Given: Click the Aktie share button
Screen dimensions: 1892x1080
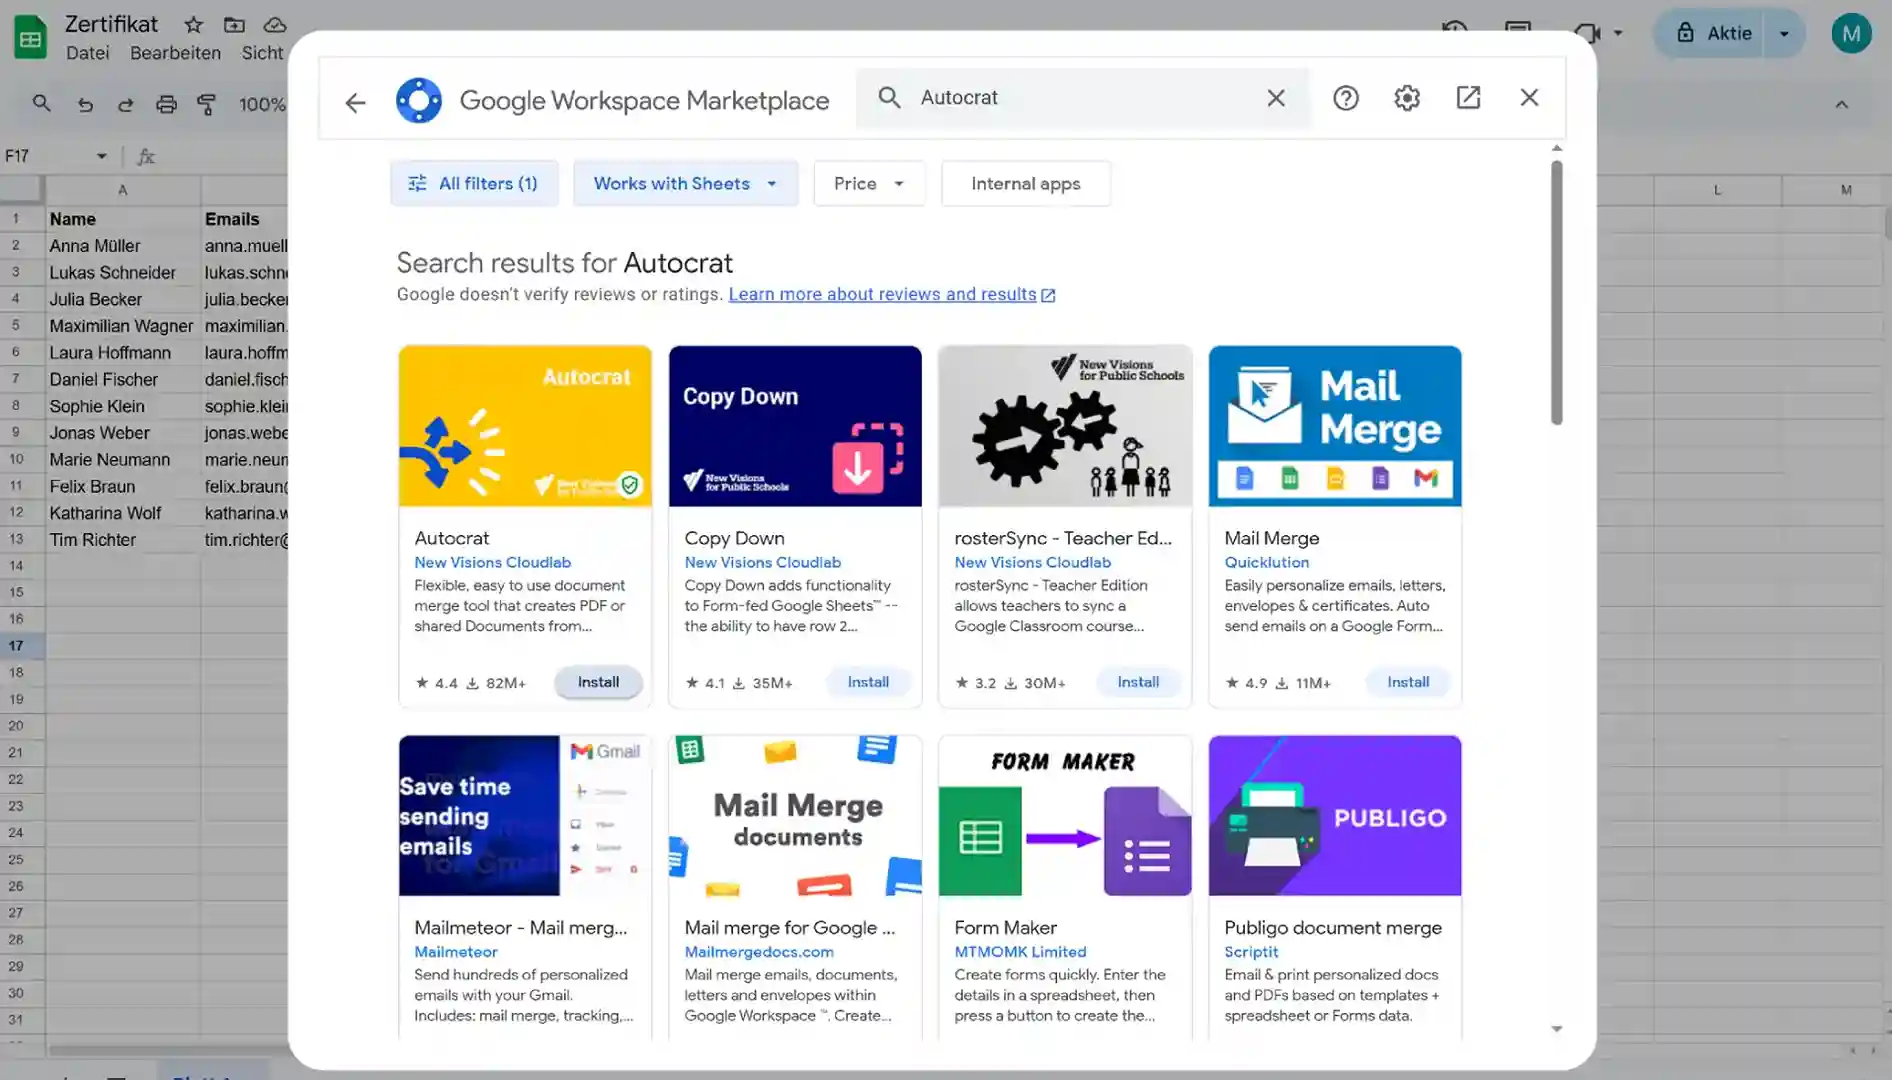Looking at the screenshot, I should [1713, 33].
